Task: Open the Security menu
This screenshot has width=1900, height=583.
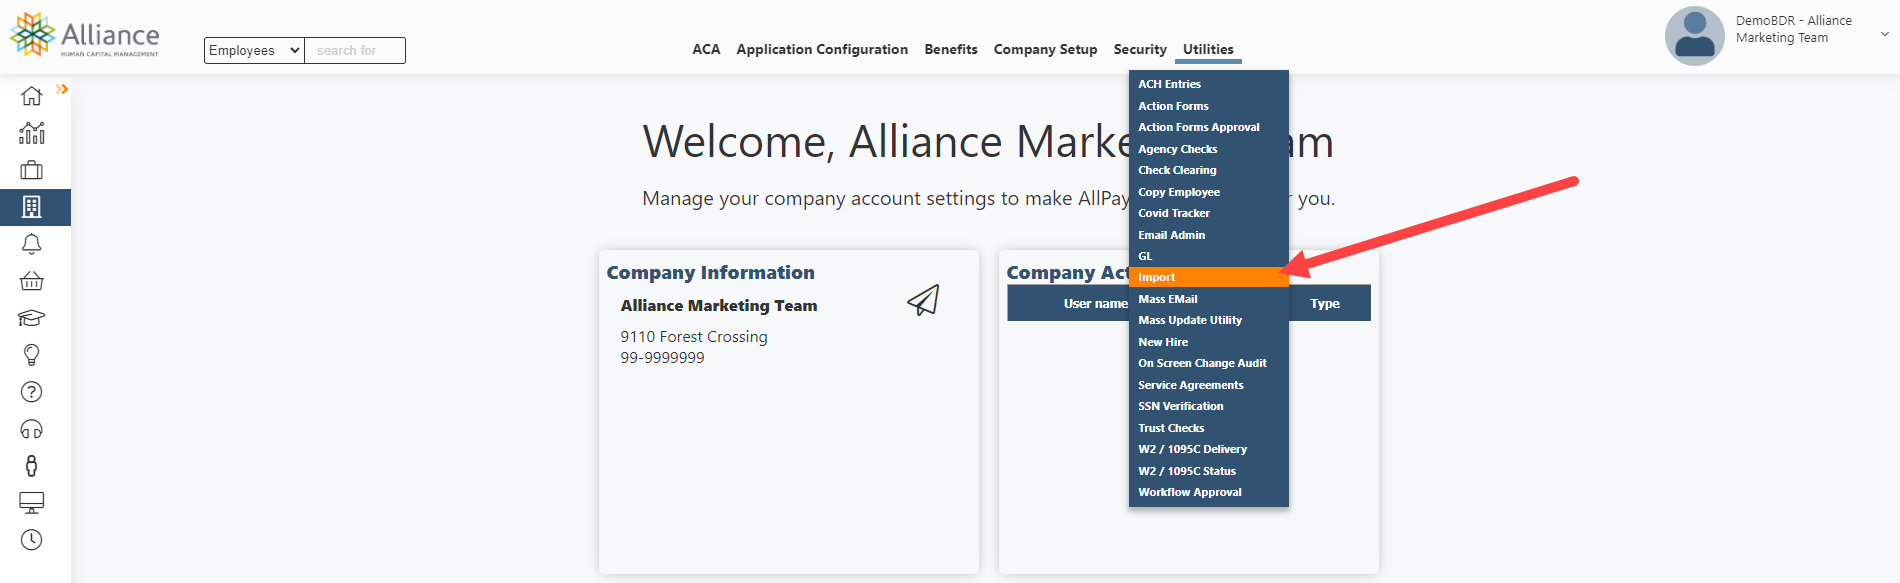Action: [x=1140, y=49]
